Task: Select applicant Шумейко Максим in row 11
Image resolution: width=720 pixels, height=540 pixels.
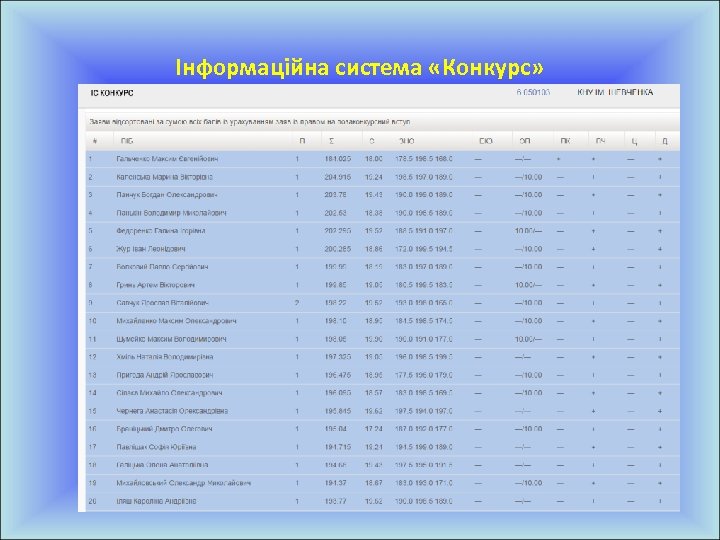Action: 171,339
